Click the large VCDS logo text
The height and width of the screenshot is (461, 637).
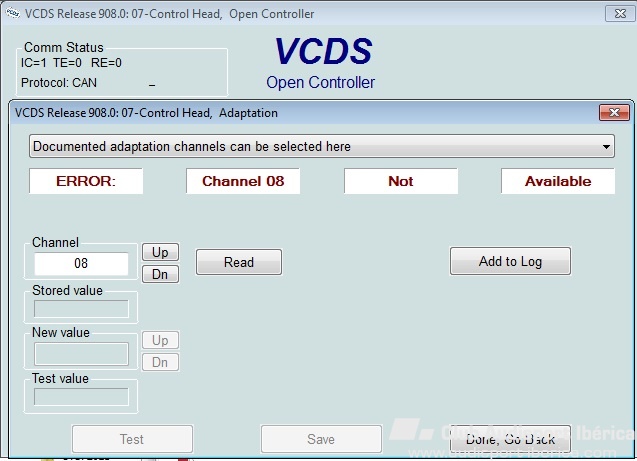point(323,51)
